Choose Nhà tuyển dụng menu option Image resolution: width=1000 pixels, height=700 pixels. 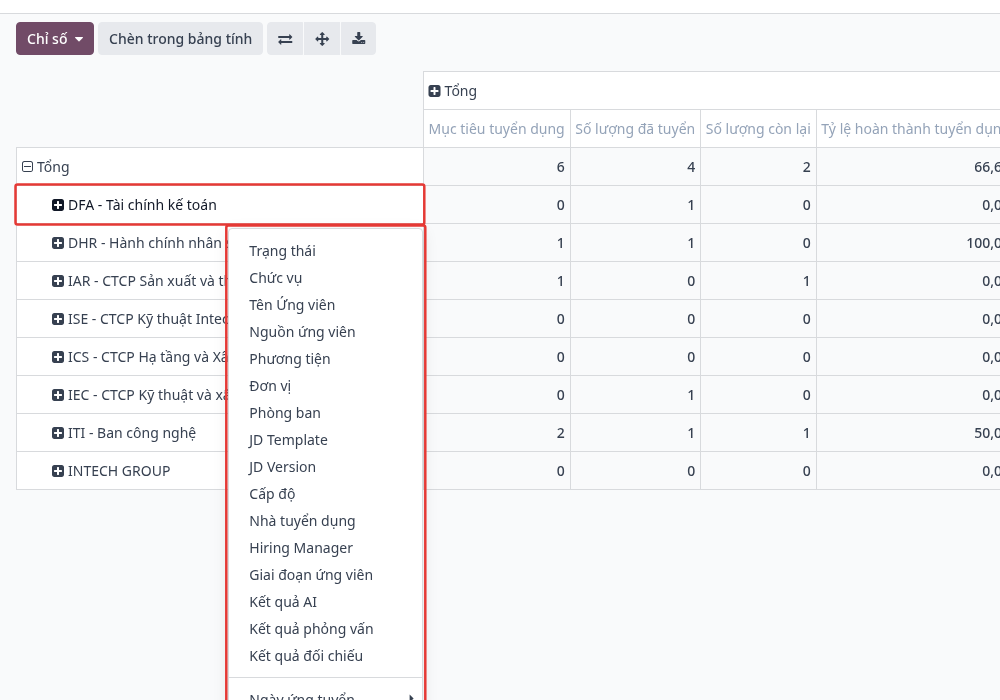pos(325,521)
